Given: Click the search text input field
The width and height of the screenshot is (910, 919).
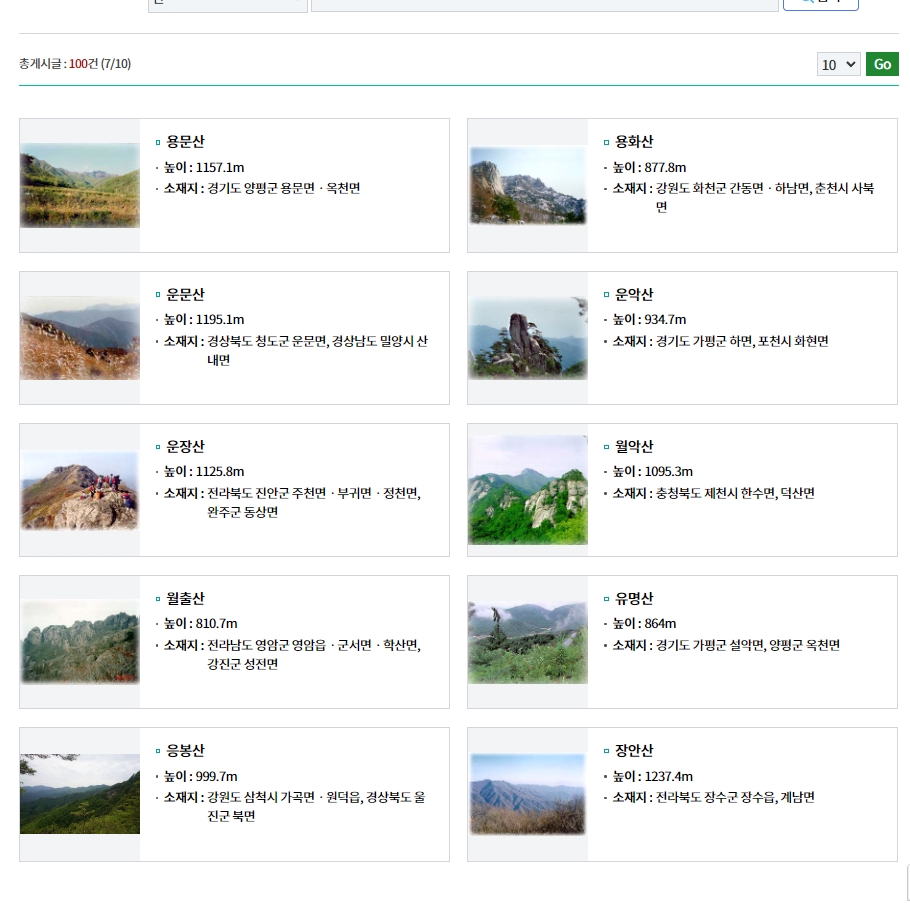Looking at the screenshot, I should coord(544,5).
